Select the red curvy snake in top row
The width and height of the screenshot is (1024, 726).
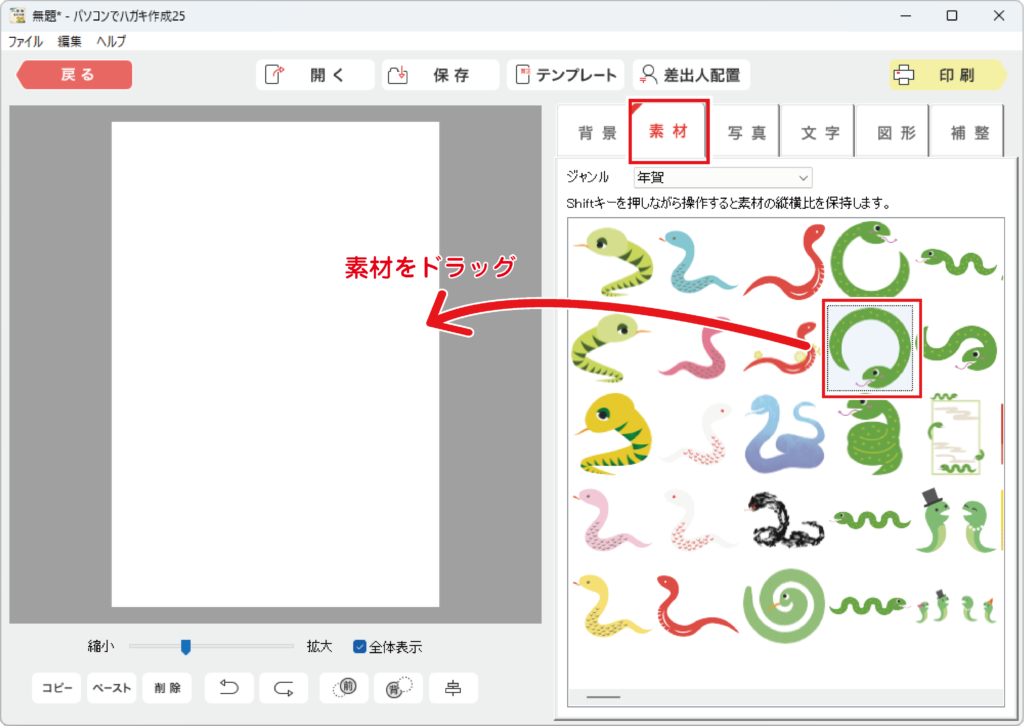point(784,261)
